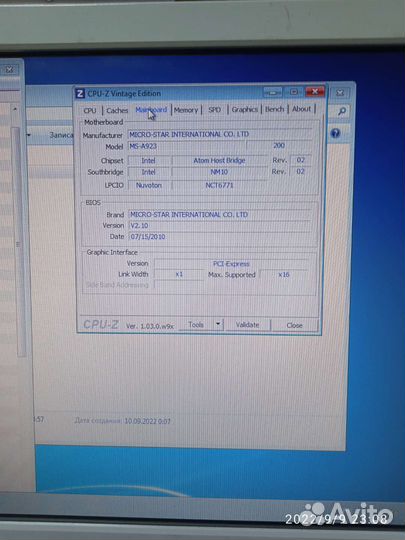
Task: Click the scrollbar up arrow in left panel
Action: pyautogui.click(x=14, y=109)
